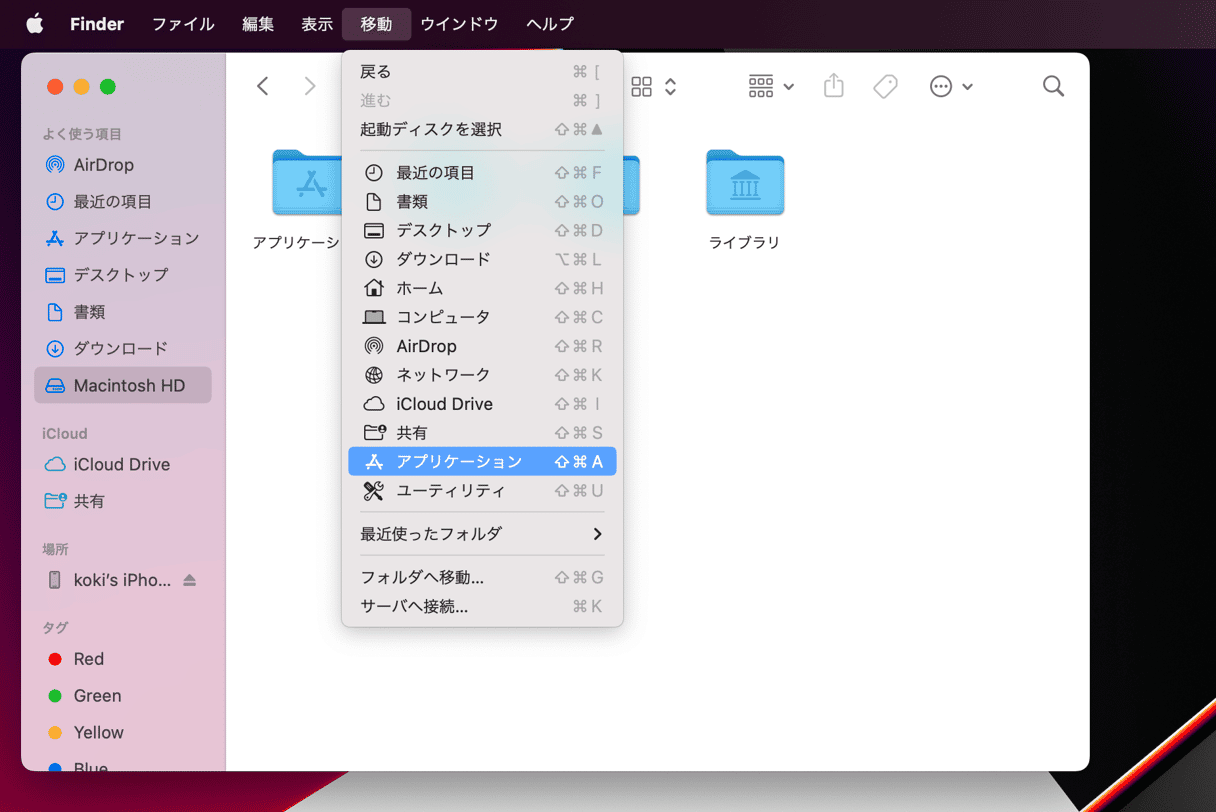Open the view mode up-down chevron
1216x812 pixels.
(x=670, y=87)
